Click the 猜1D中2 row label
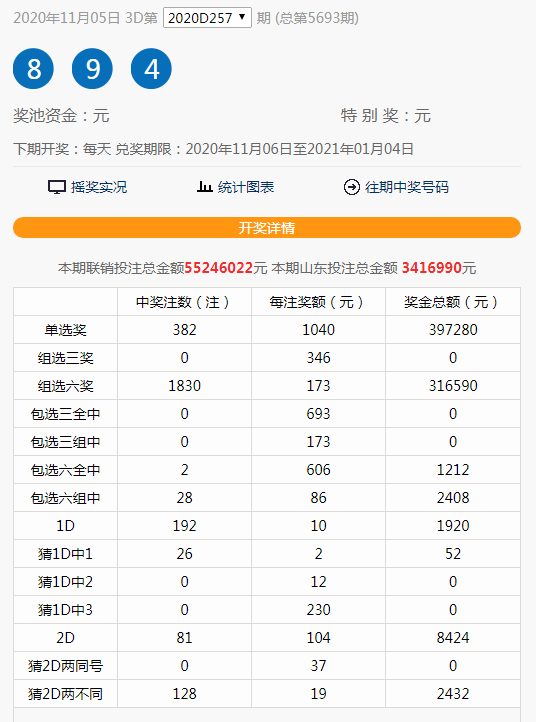The width and height of the screenshot is (536, 722). pos(65,582)
